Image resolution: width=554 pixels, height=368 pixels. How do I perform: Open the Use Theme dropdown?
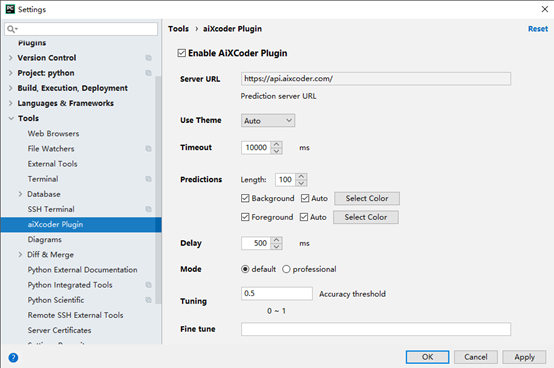click(x=268, y=120)
